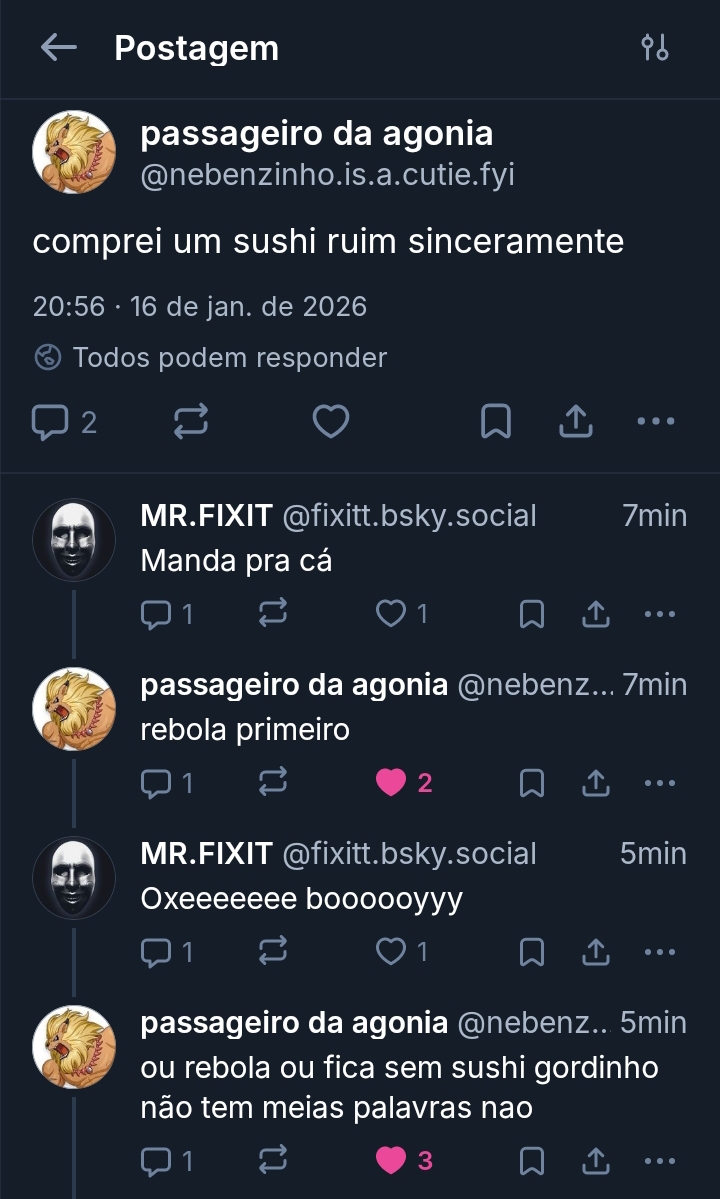Open more options on main post
This screenshot has height=1199, width=720.
click(x=656, y=423)
